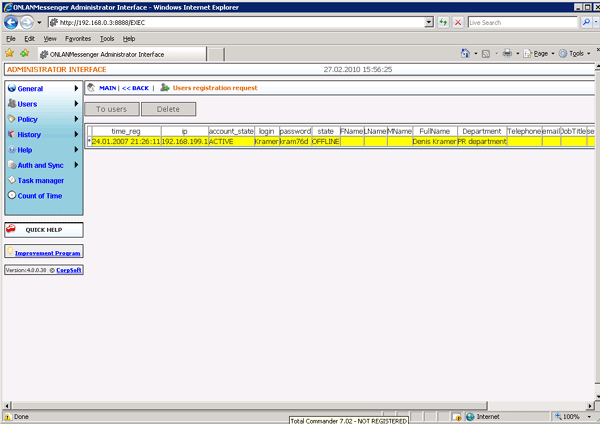Click the << BACK breadcrumb link
Screen dimensions: 600x424
click(135, 88)
